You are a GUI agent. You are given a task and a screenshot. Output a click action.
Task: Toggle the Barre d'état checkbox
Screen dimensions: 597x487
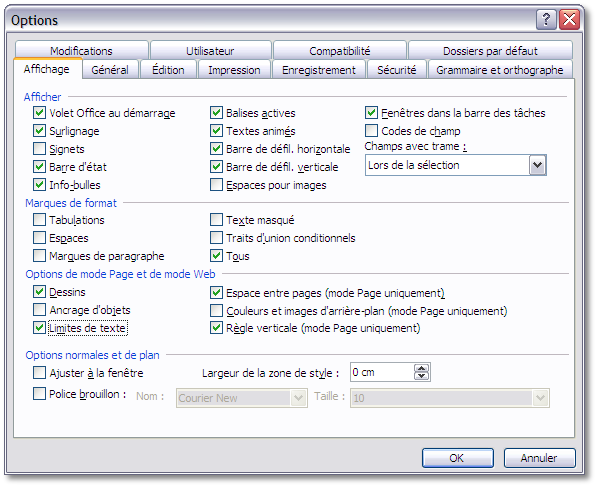pyautogui.click(x=39, y=166)
